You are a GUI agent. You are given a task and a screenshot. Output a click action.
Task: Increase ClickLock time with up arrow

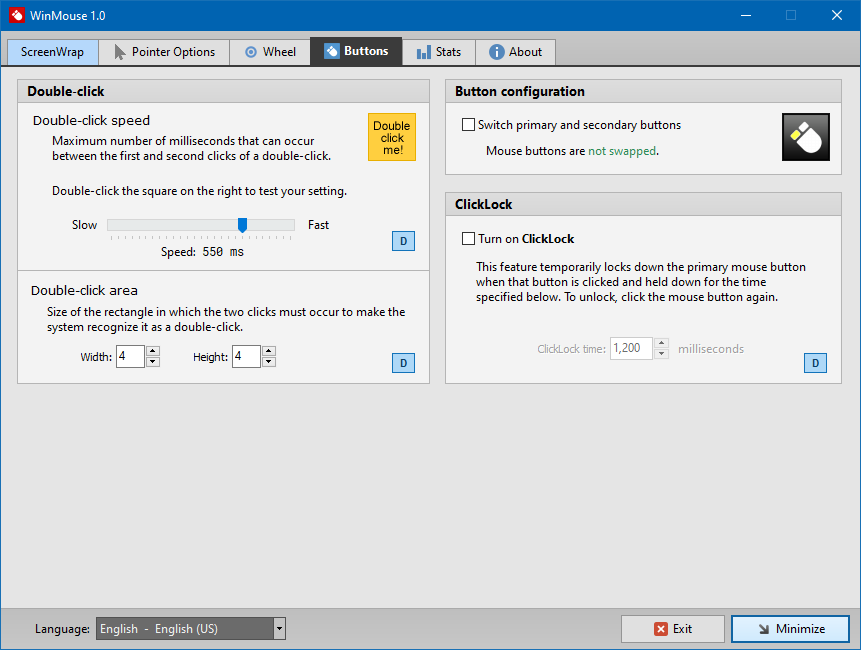click(x=662, y=343)
